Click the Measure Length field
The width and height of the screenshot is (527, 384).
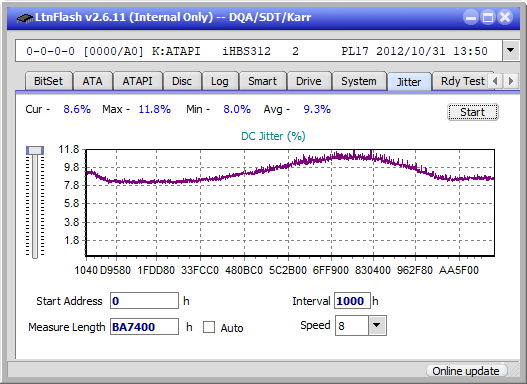point(145,327)
